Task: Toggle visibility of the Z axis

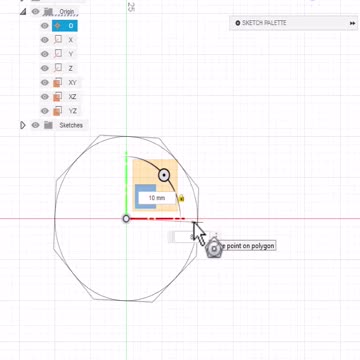Action: 45,68
